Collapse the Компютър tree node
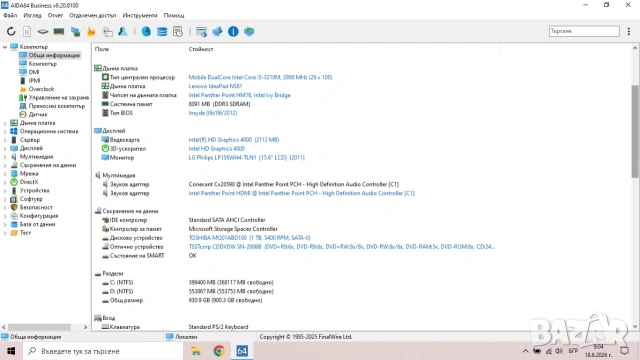640x360 pixels. pos(5,47)
